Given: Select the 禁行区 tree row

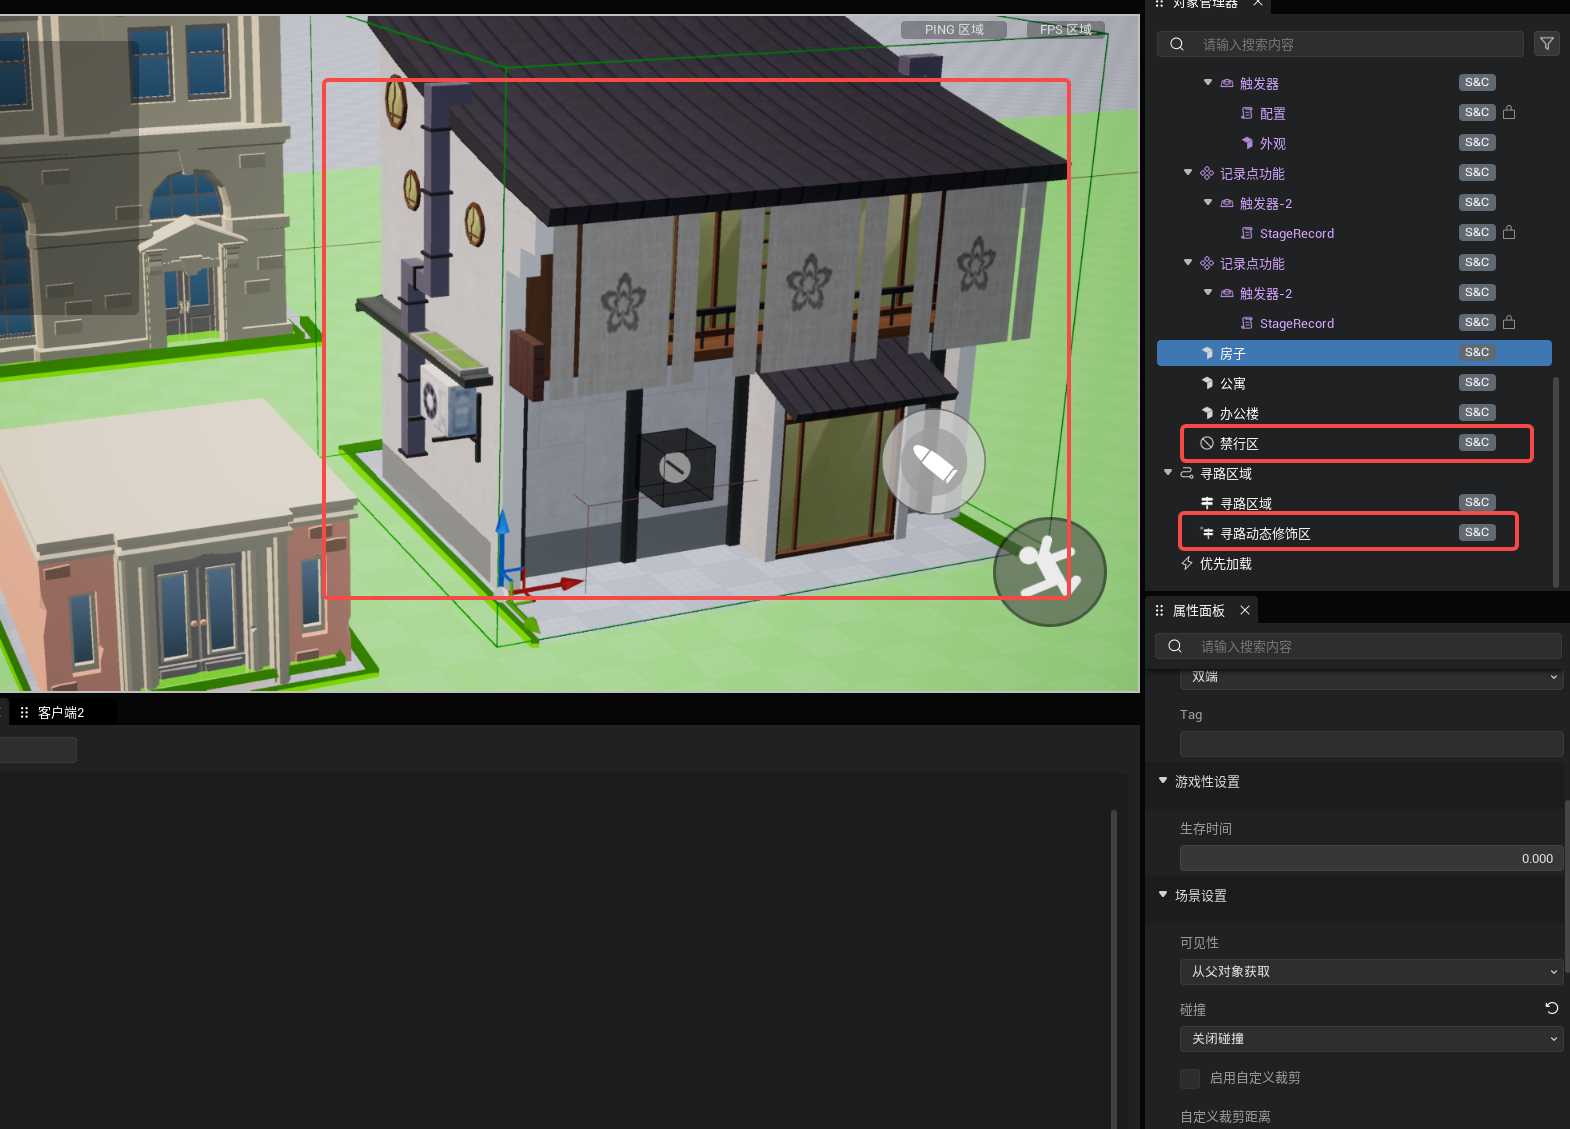Looking at the screenshot, I should pyautogui.click(x=1354, y=443).
